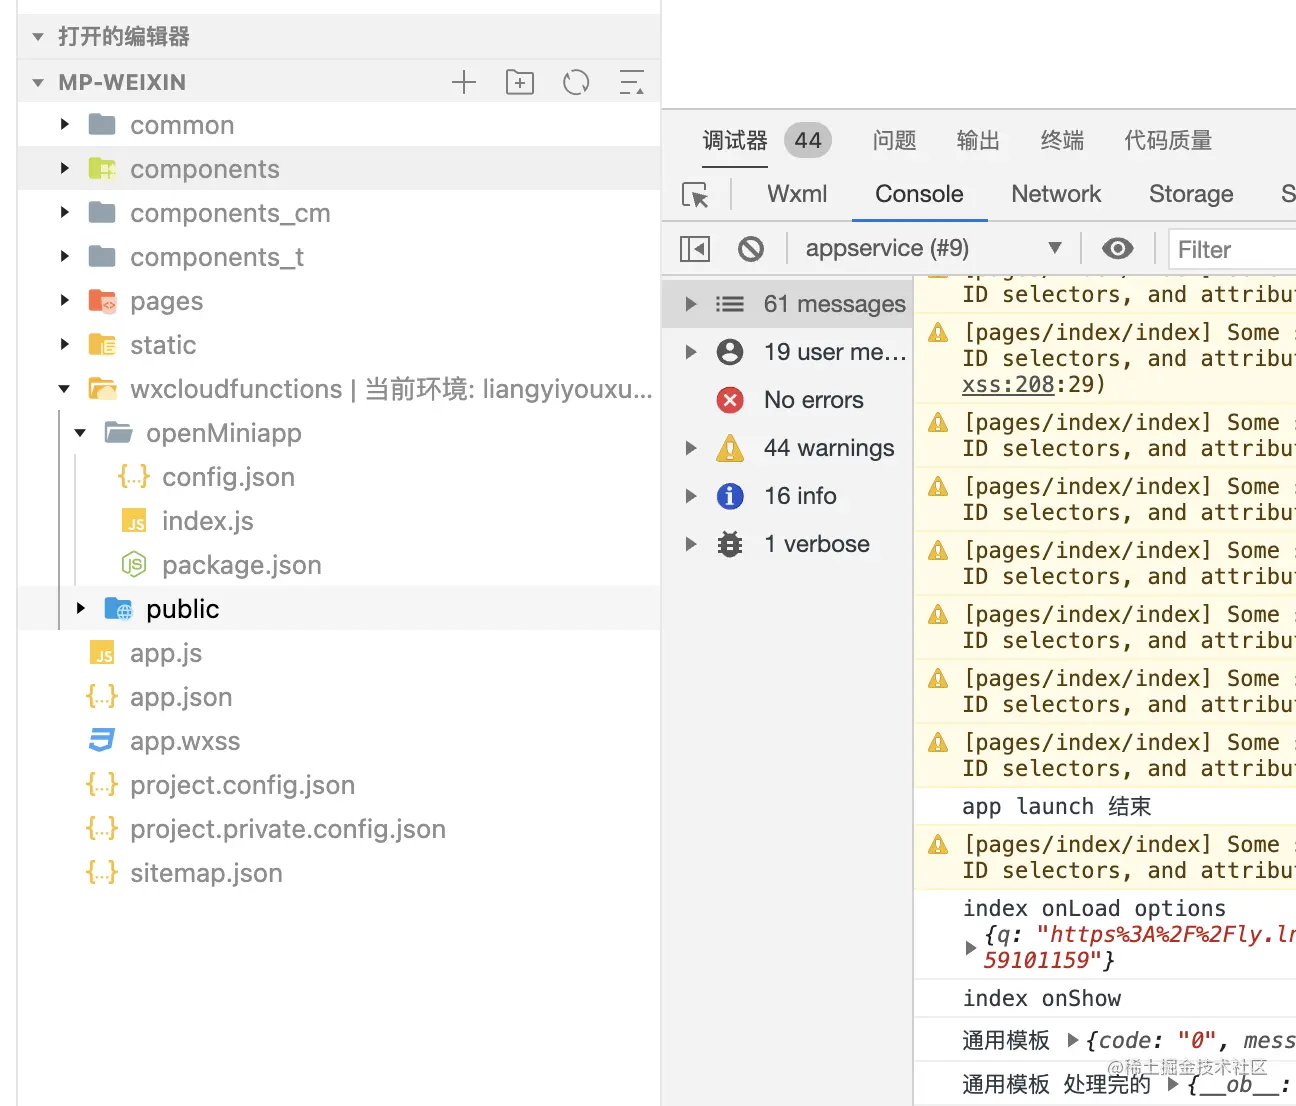
Task: Click the public folder globe icon
Action: (x=118, y=609)
